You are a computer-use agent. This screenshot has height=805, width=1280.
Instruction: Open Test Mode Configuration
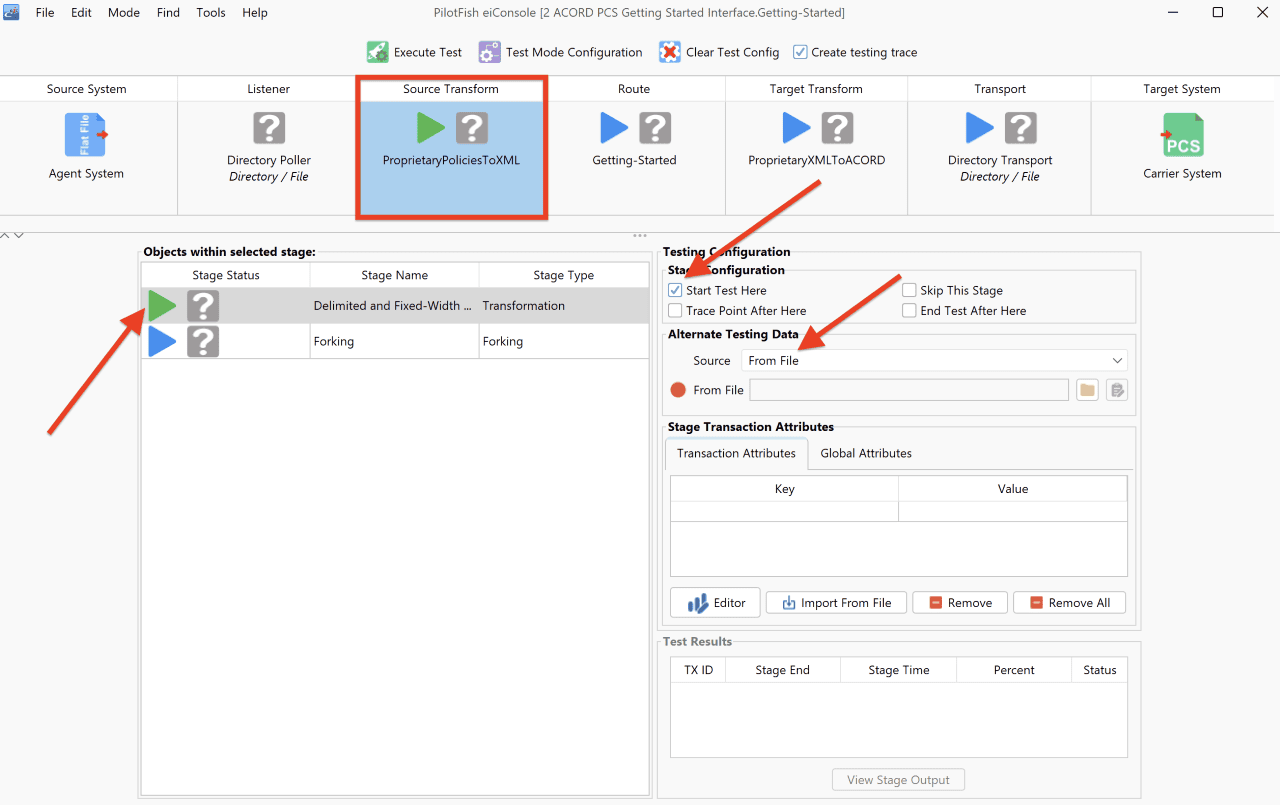coord(560,52)
